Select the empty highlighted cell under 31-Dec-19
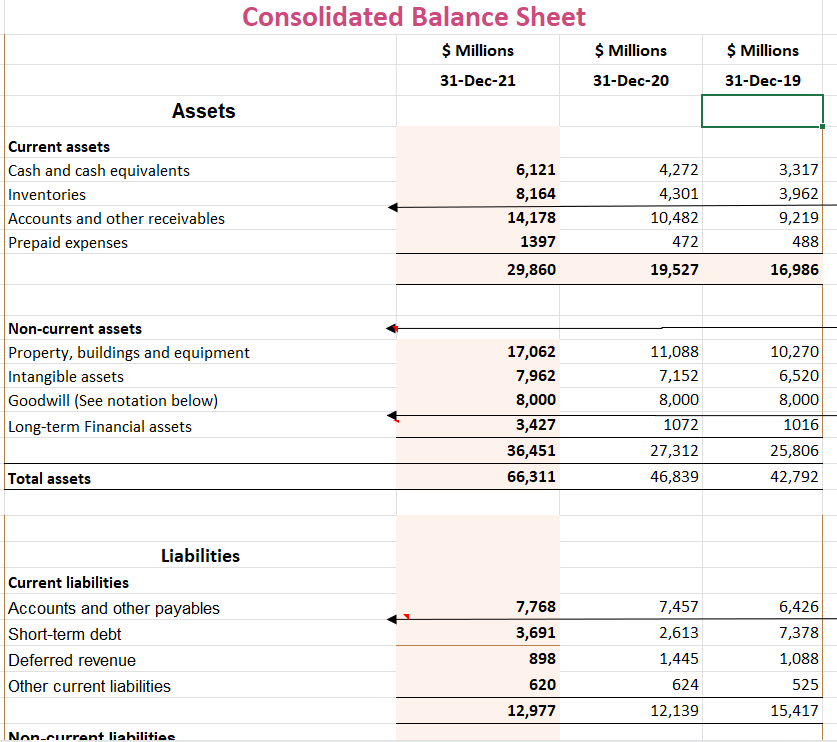 [762, 111]
